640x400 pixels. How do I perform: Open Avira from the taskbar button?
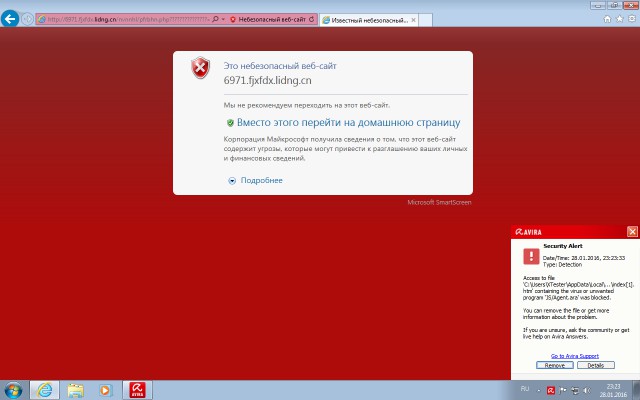(x=137, y=390)
